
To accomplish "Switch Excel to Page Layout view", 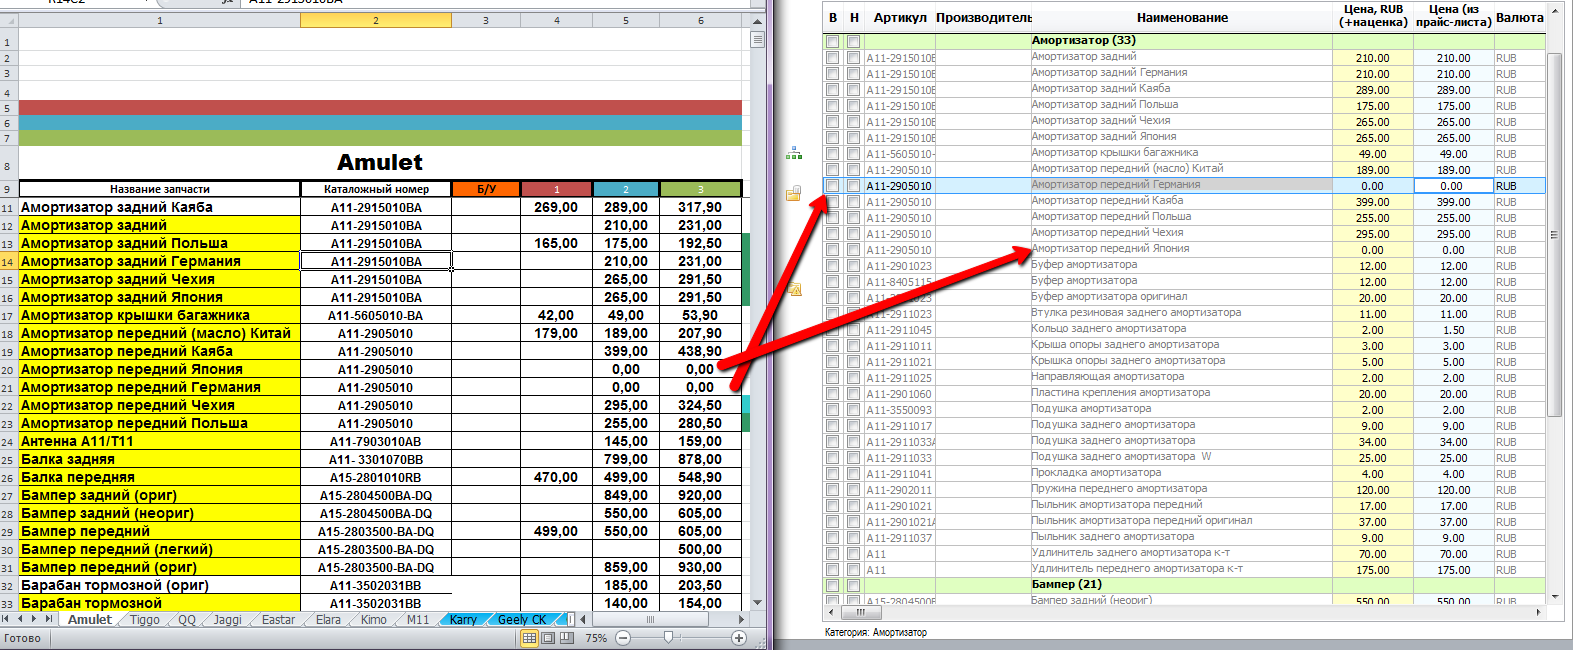I will pos(548,638).
